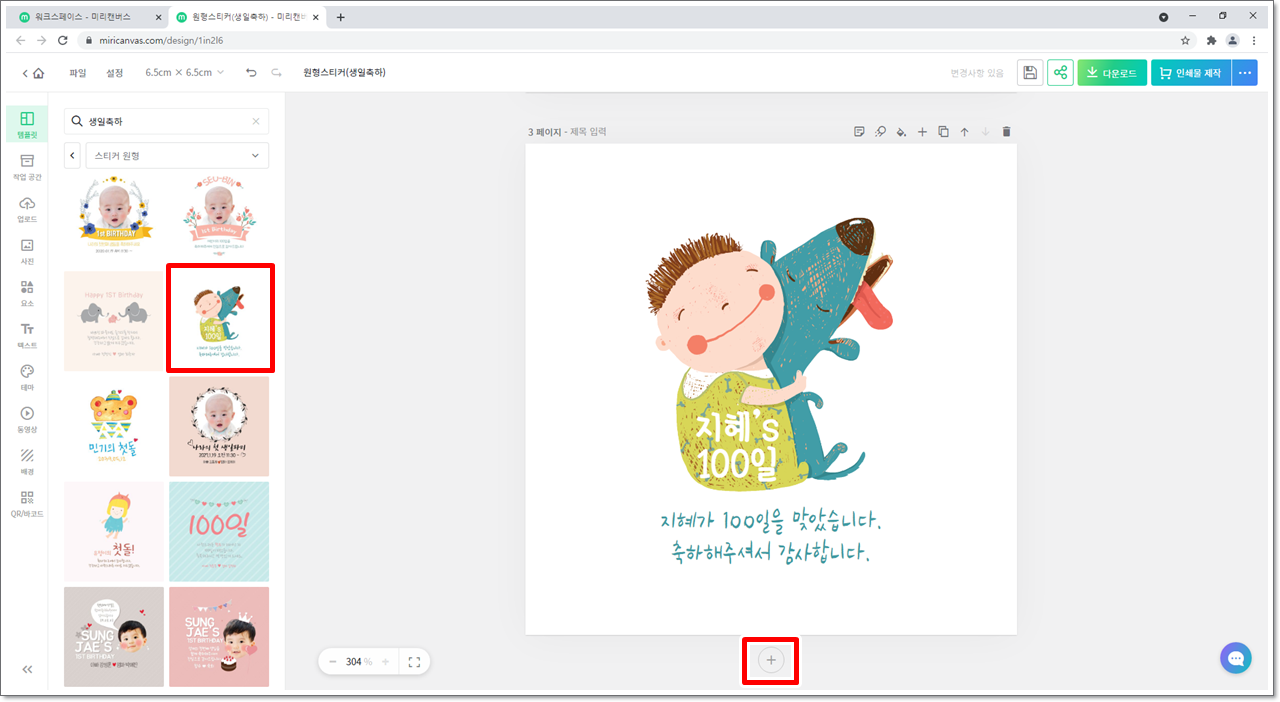This screenshot has width=1280, height=702.
Task: Redo the last action
Action: [276, 73]
